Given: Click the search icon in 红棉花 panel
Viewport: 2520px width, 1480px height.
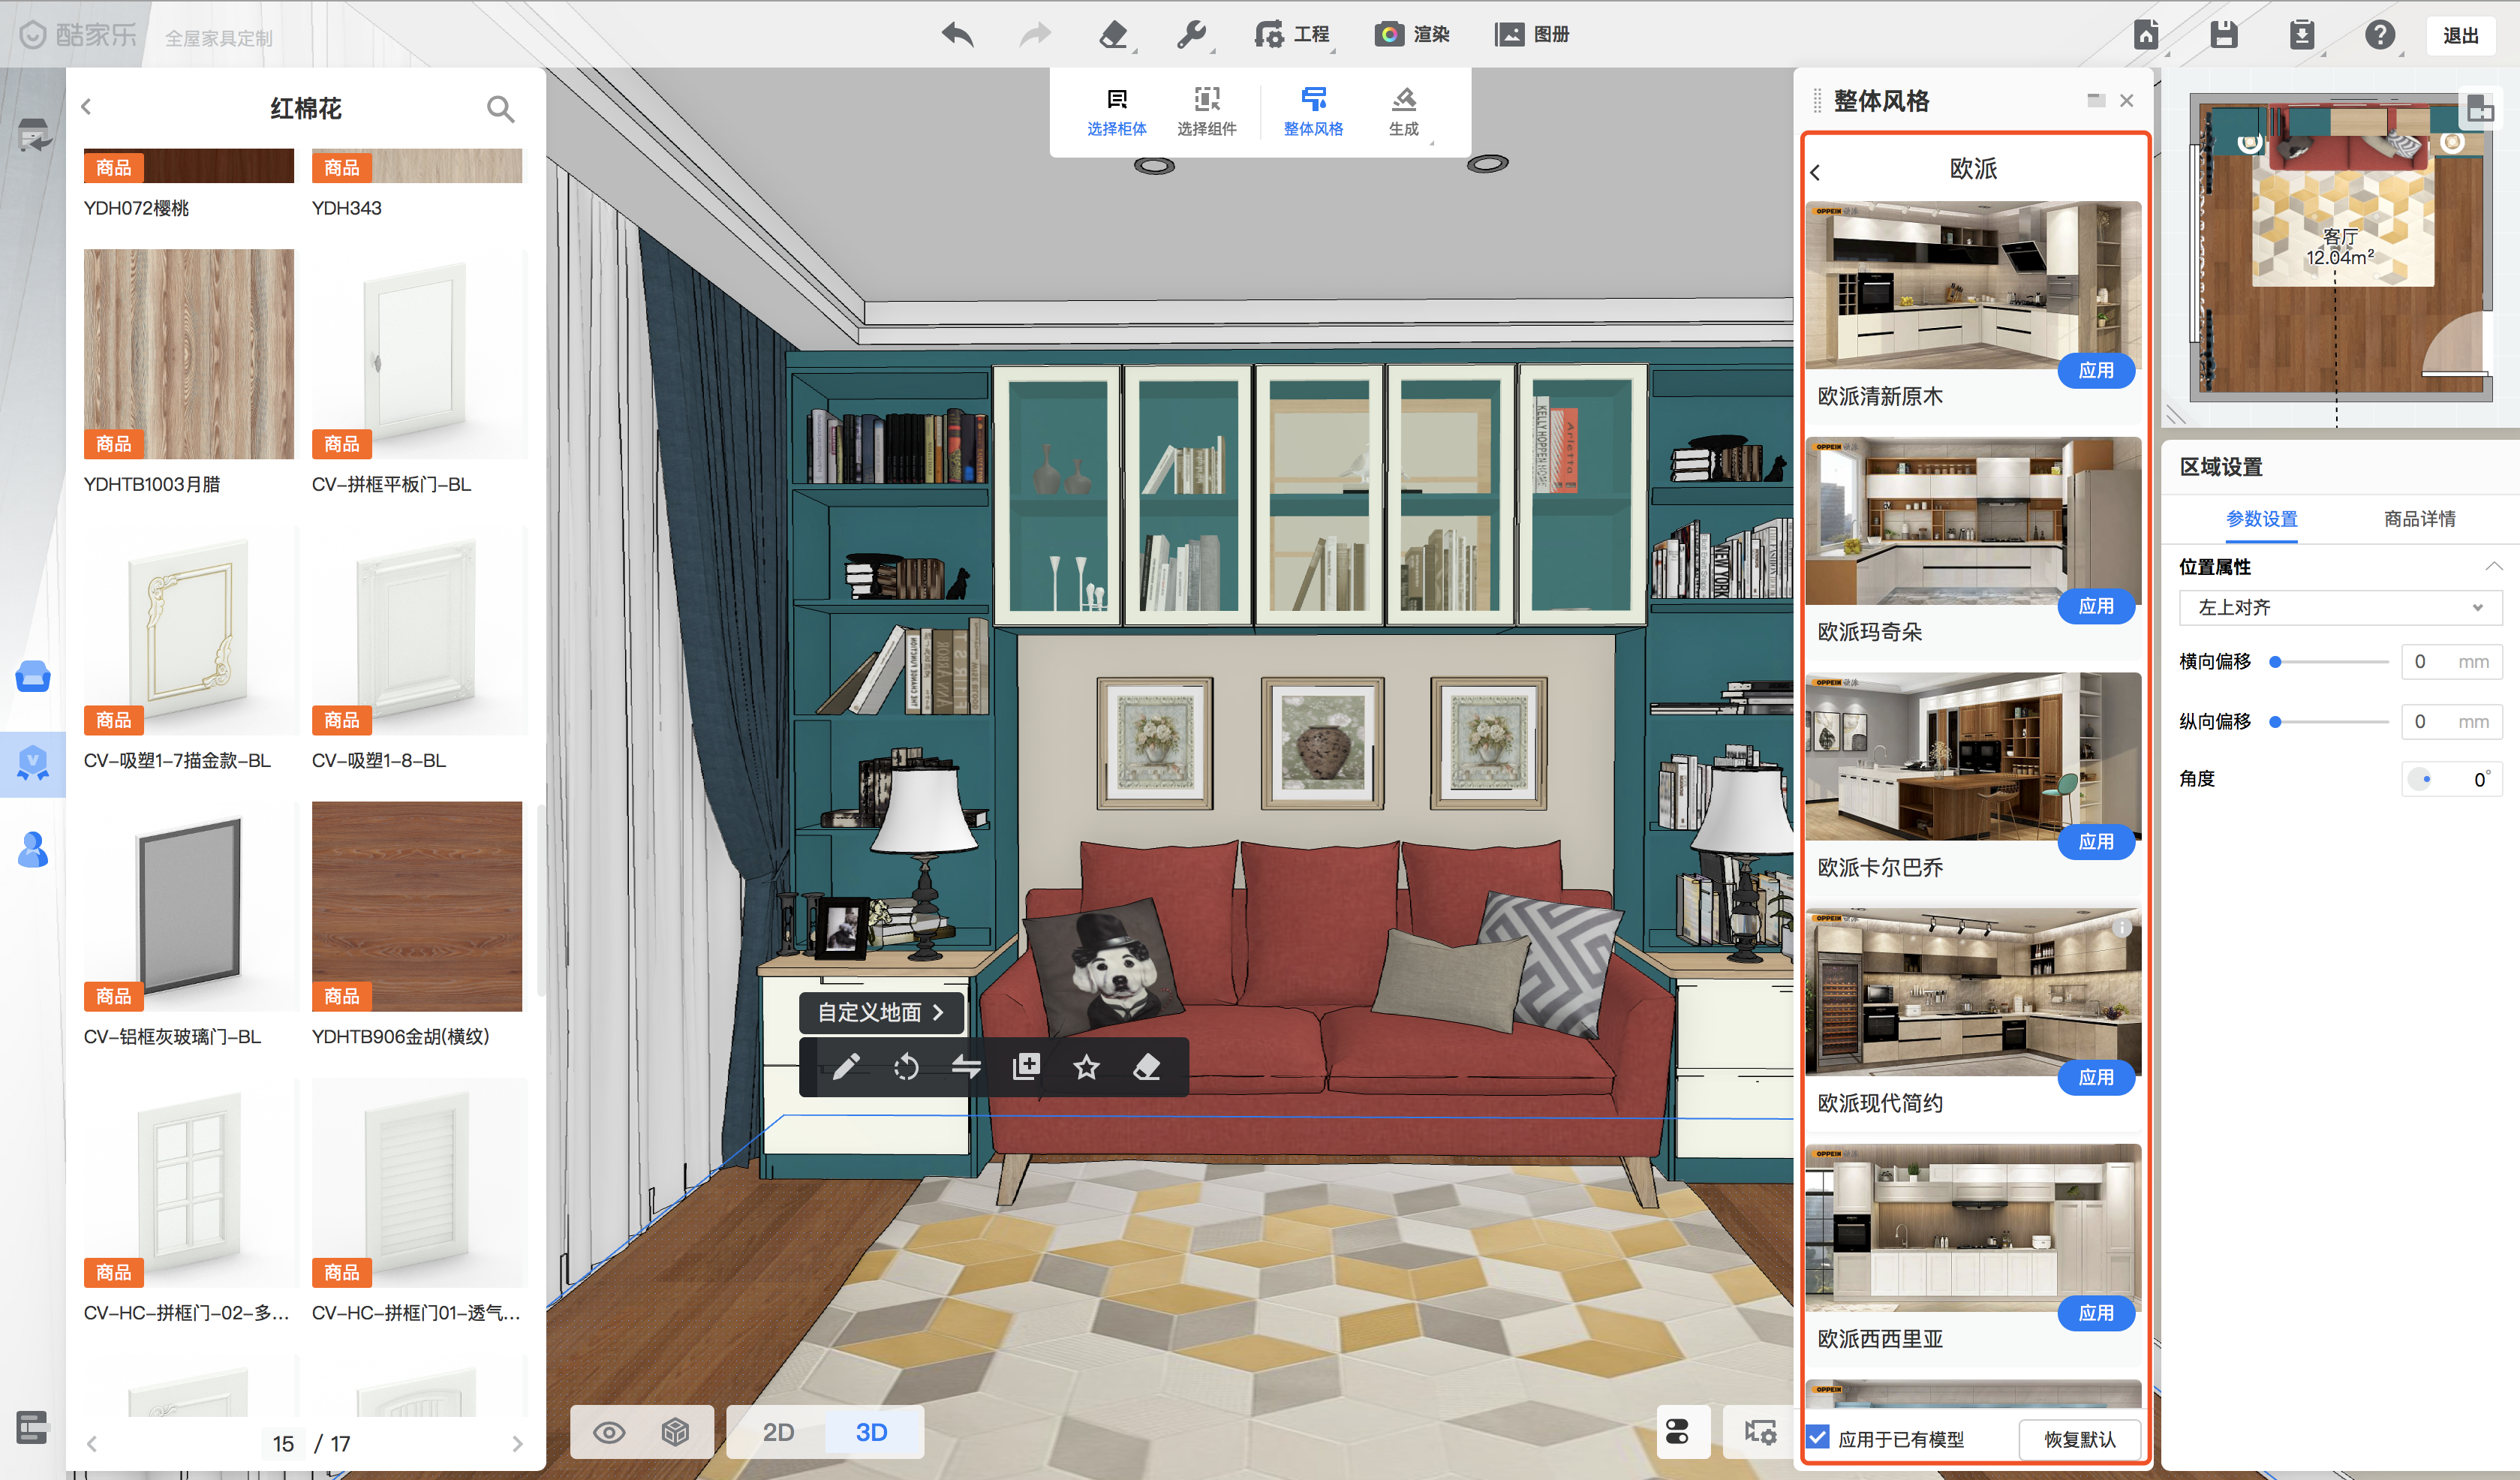Looking at the screenshot, I should click(x=500, y=108).
